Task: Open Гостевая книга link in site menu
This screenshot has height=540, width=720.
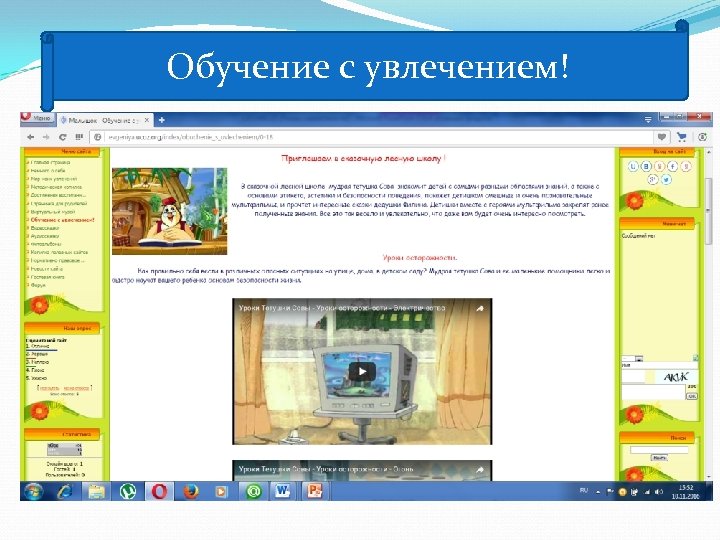Action: click(x=47, y=277)
